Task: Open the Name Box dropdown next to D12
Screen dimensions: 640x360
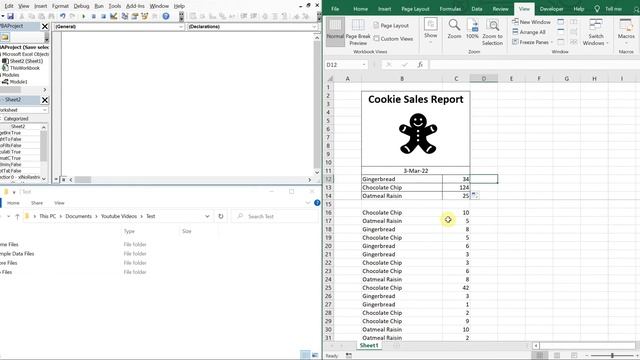Action: 364,64
